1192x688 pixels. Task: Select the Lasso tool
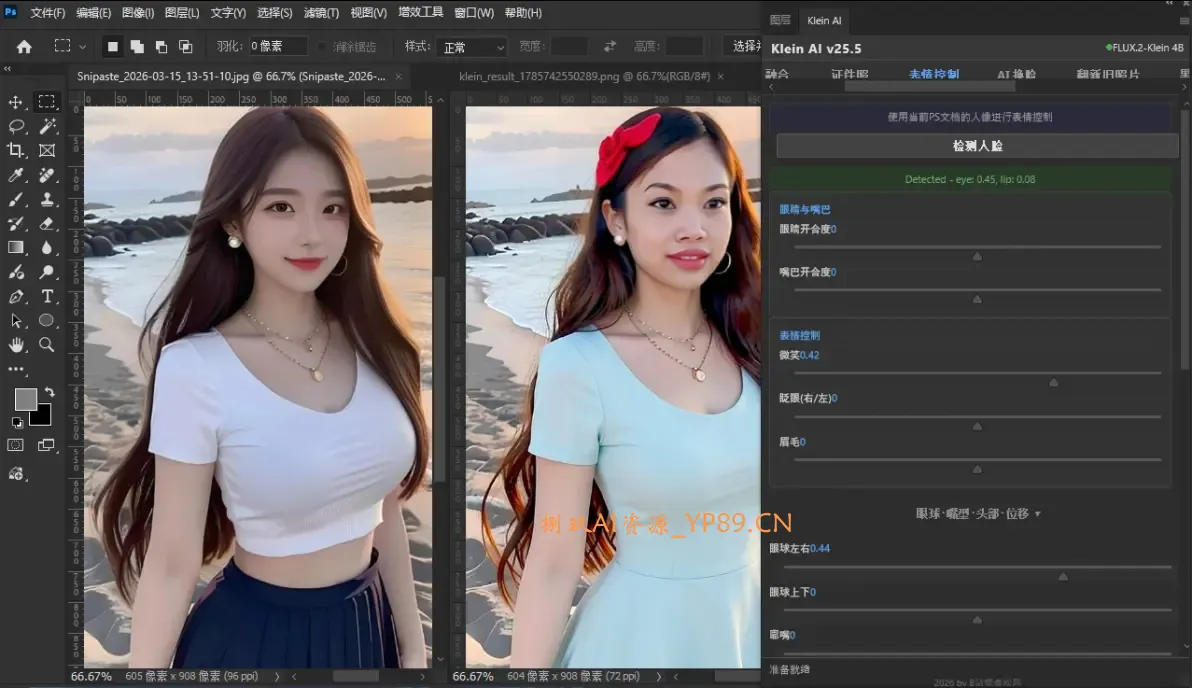coord(16,126)
